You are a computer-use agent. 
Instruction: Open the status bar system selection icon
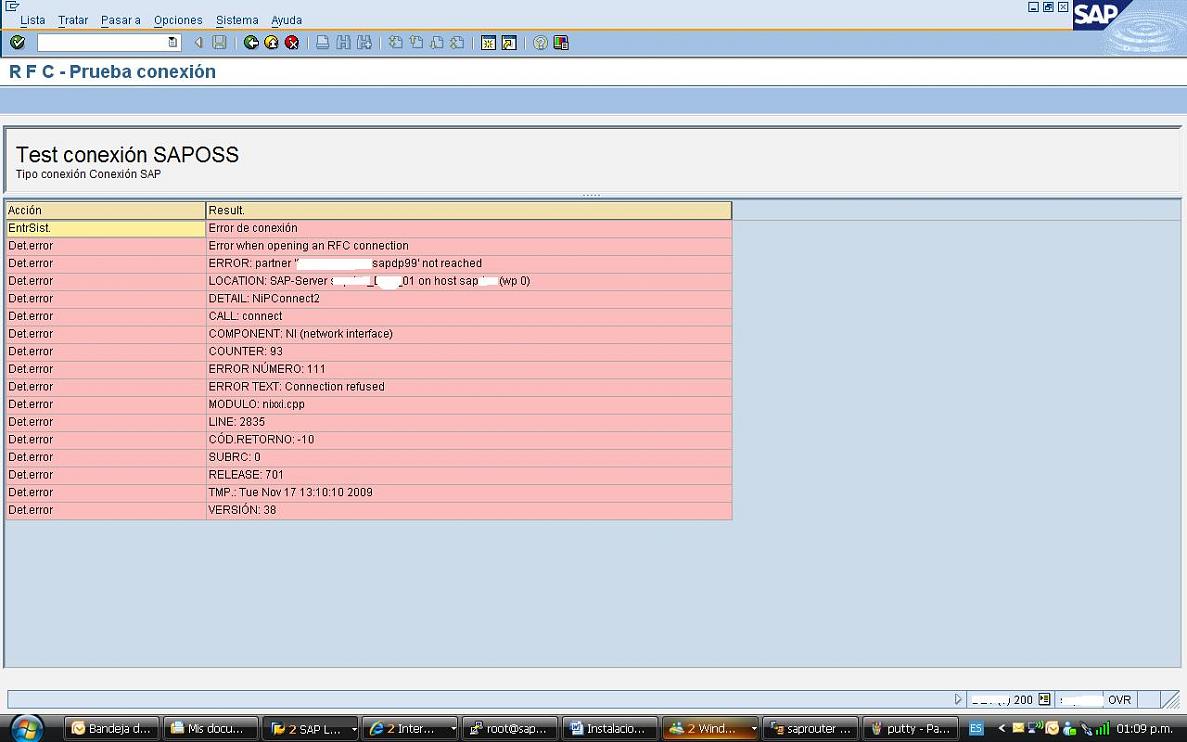click(1044, 700)
